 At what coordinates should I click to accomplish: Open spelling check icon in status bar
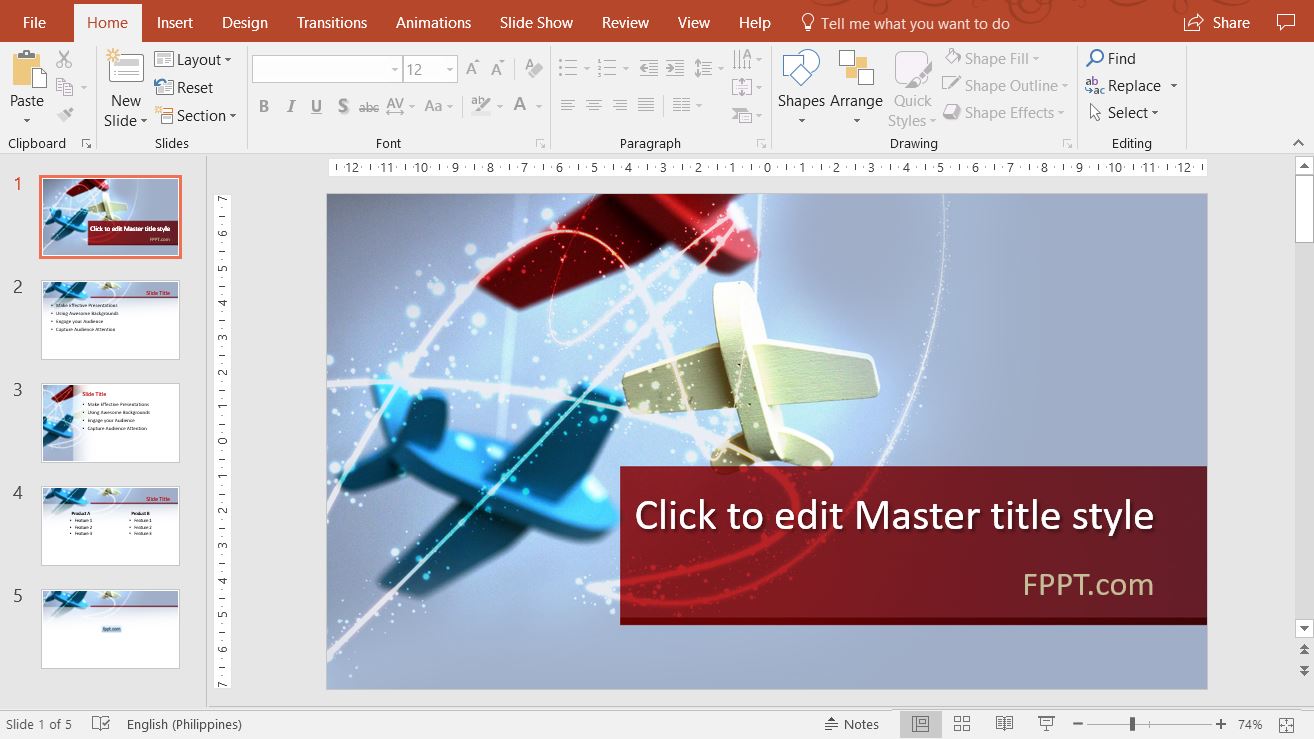coord(101,723)
